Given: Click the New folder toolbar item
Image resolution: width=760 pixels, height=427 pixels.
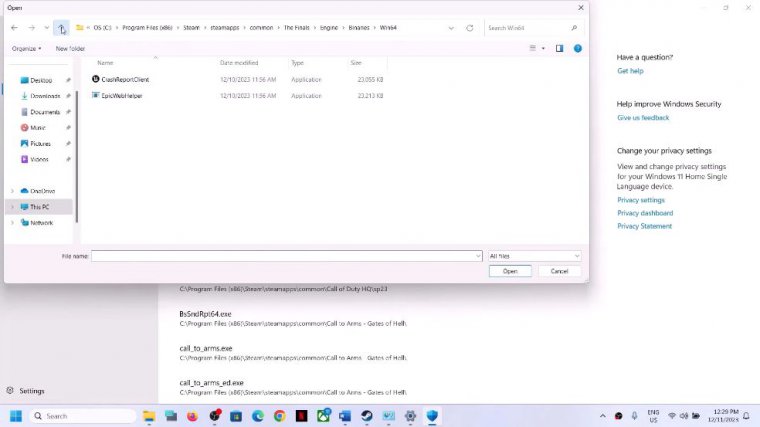Looking at the screenshot, I should pyautogui.click(x=70, y=48).
